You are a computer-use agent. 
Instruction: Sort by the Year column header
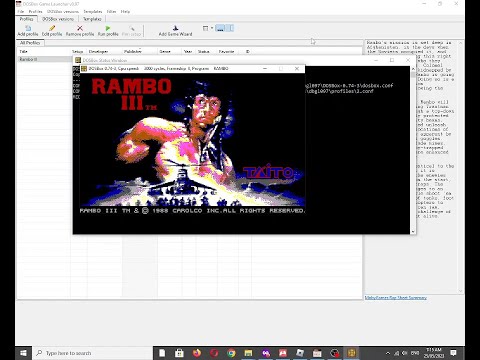click(x=188, y=52)
